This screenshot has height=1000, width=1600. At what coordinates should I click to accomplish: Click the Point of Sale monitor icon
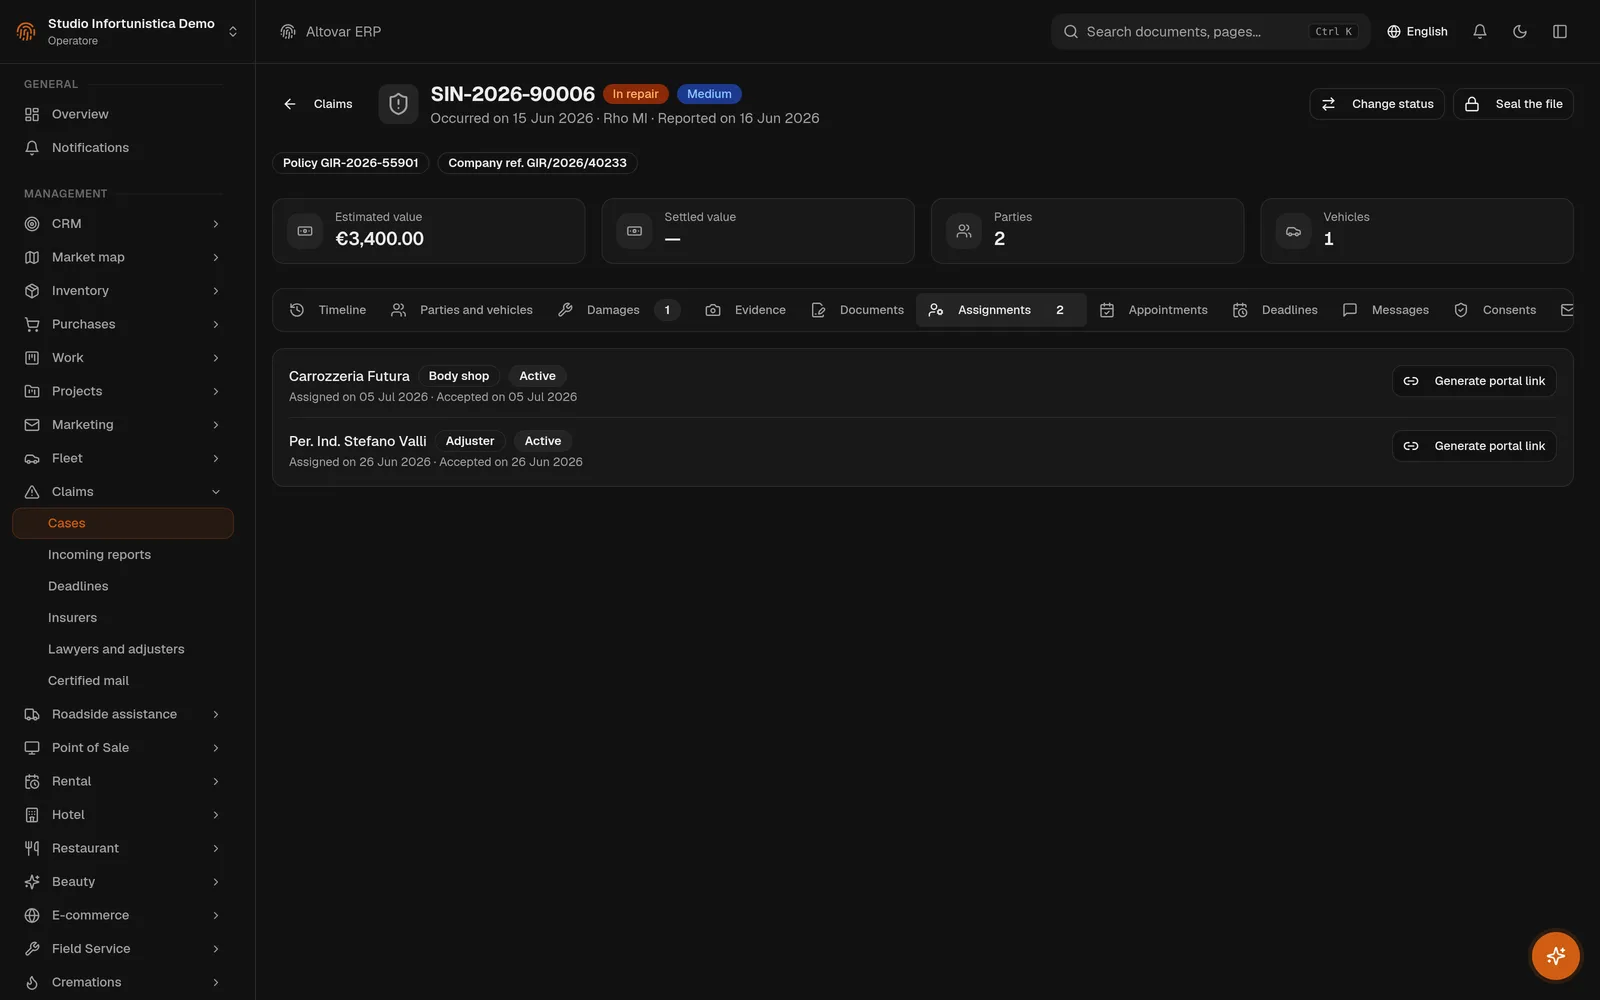coord(32,748)
